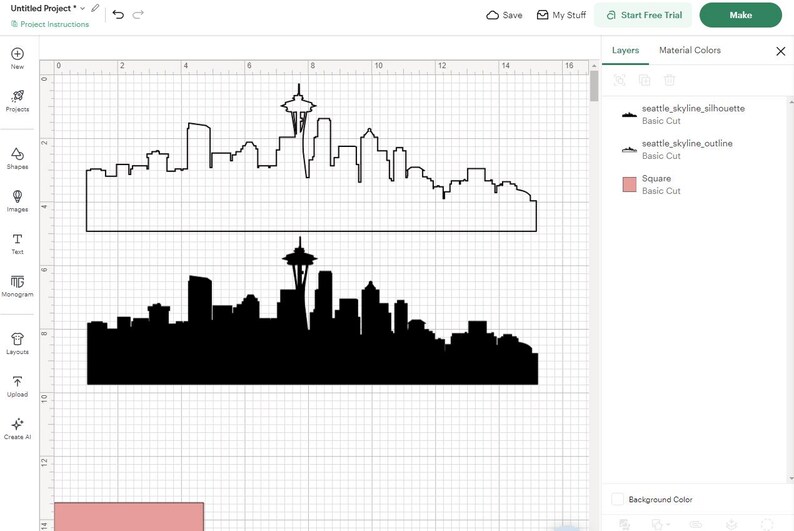Image resolution: width=794 pixels, height=531 pixels.
Task: Click the silhouette layer thumbnail
Action: pyautogui.click(x=629, y=115)
